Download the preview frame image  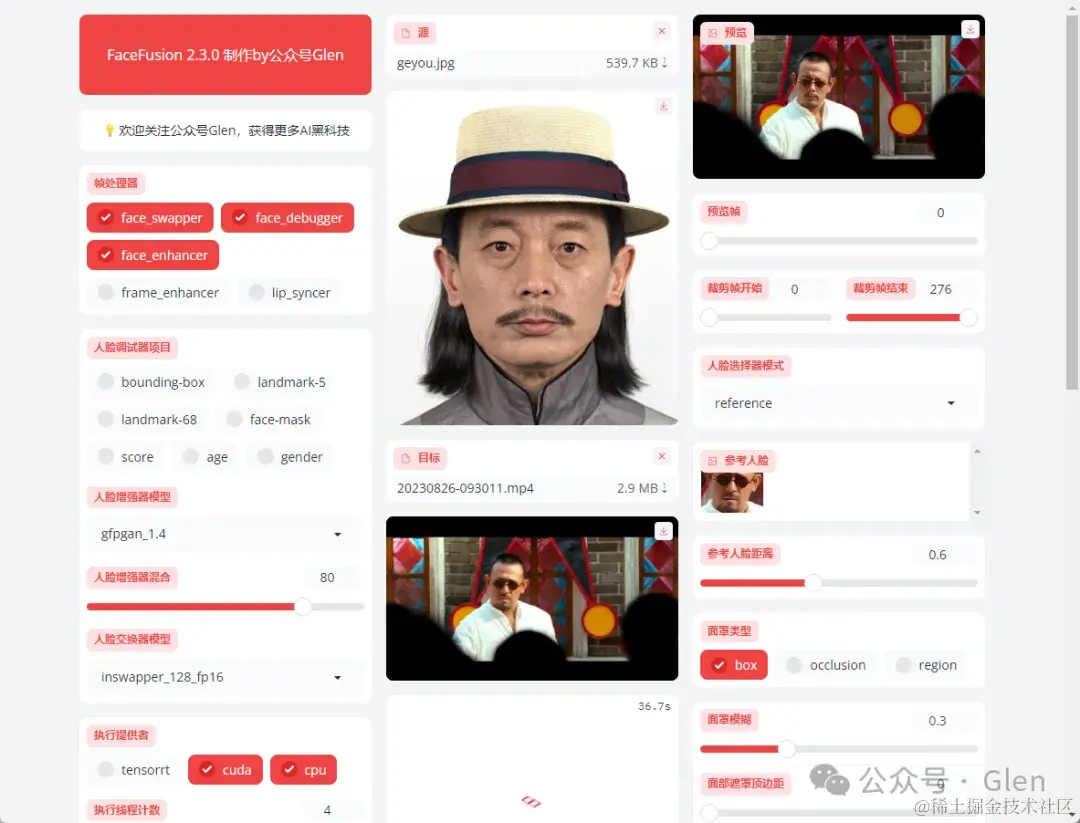coord(970,30)
